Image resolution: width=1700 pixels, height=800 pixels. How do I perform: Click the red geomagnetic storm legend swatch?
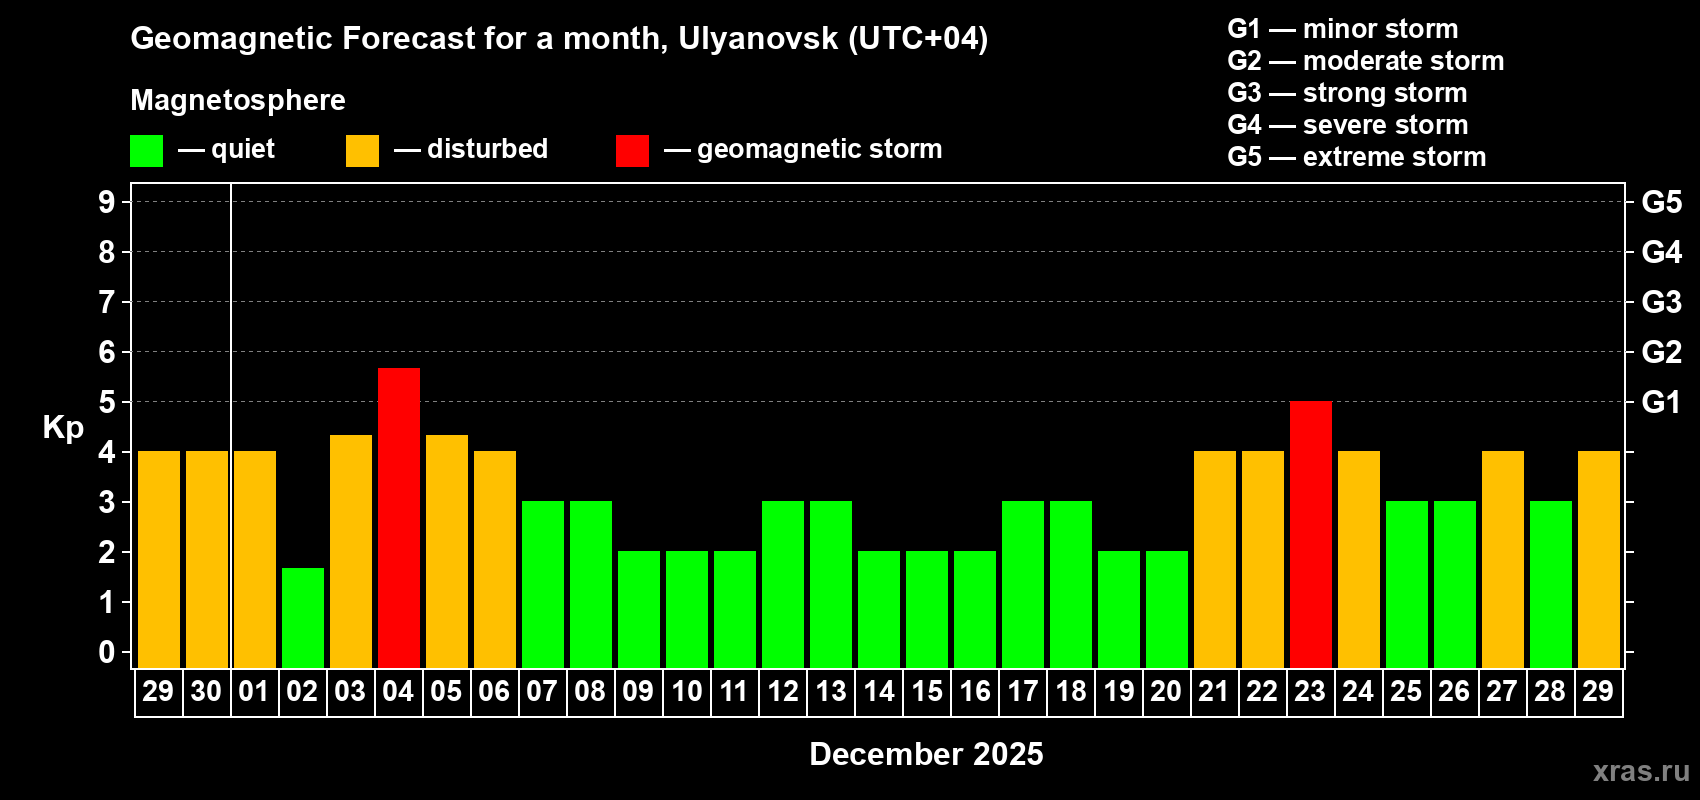[x=632, y=151]
